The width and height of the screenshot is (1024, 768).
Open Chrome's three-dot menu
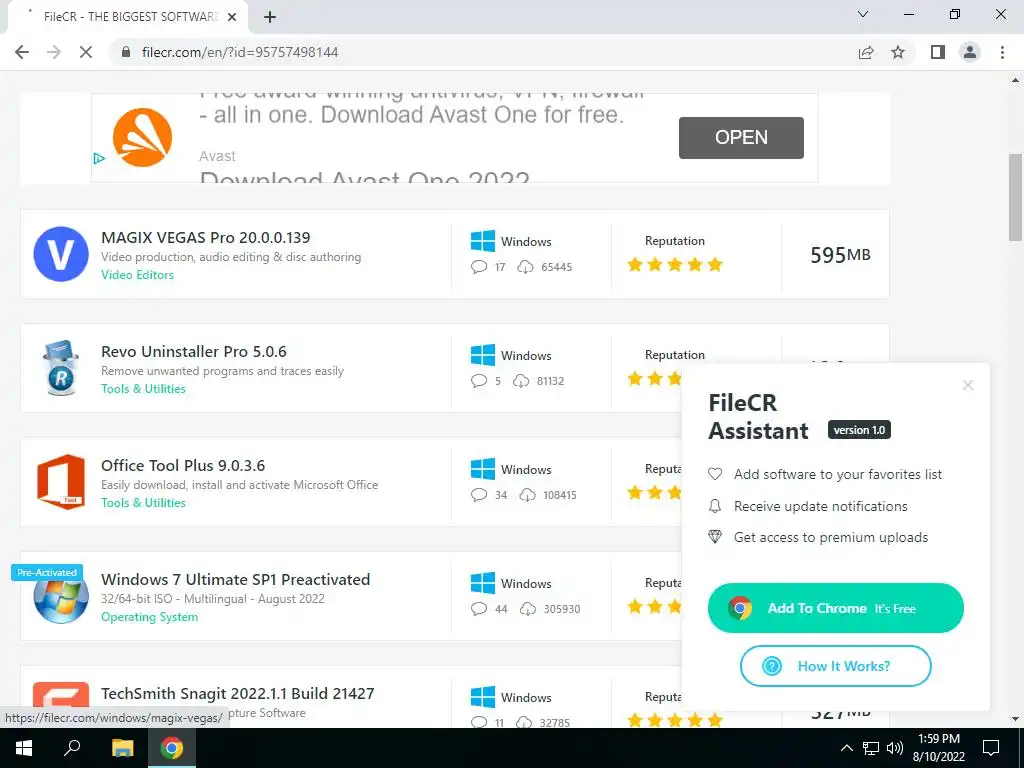coord(1002,52)
